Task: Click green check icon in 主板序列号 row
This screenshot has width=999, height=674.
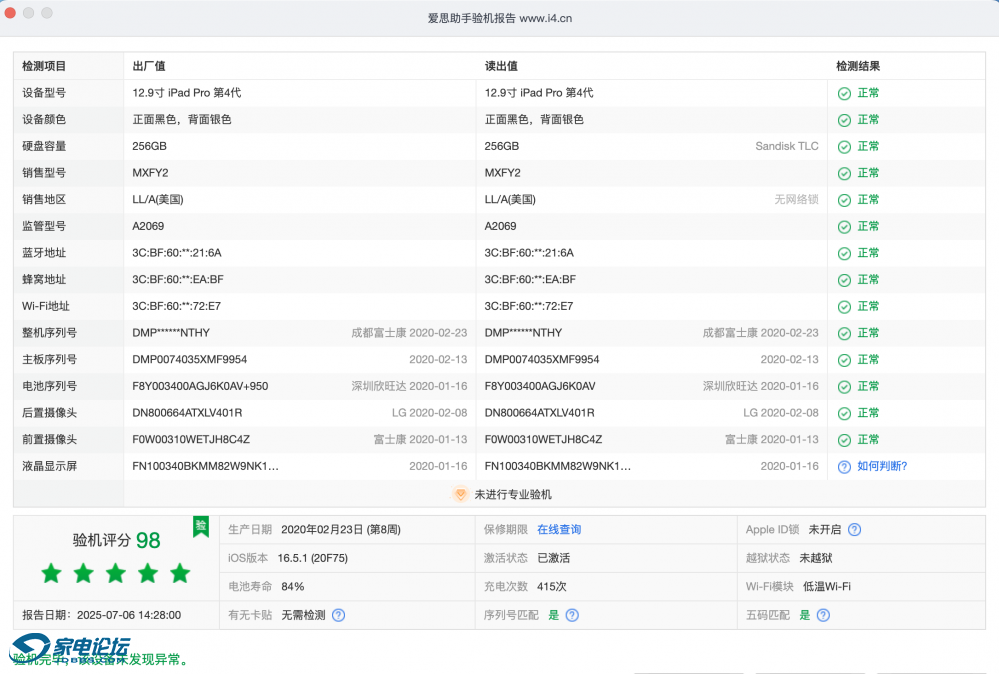Action: point(844,361)
